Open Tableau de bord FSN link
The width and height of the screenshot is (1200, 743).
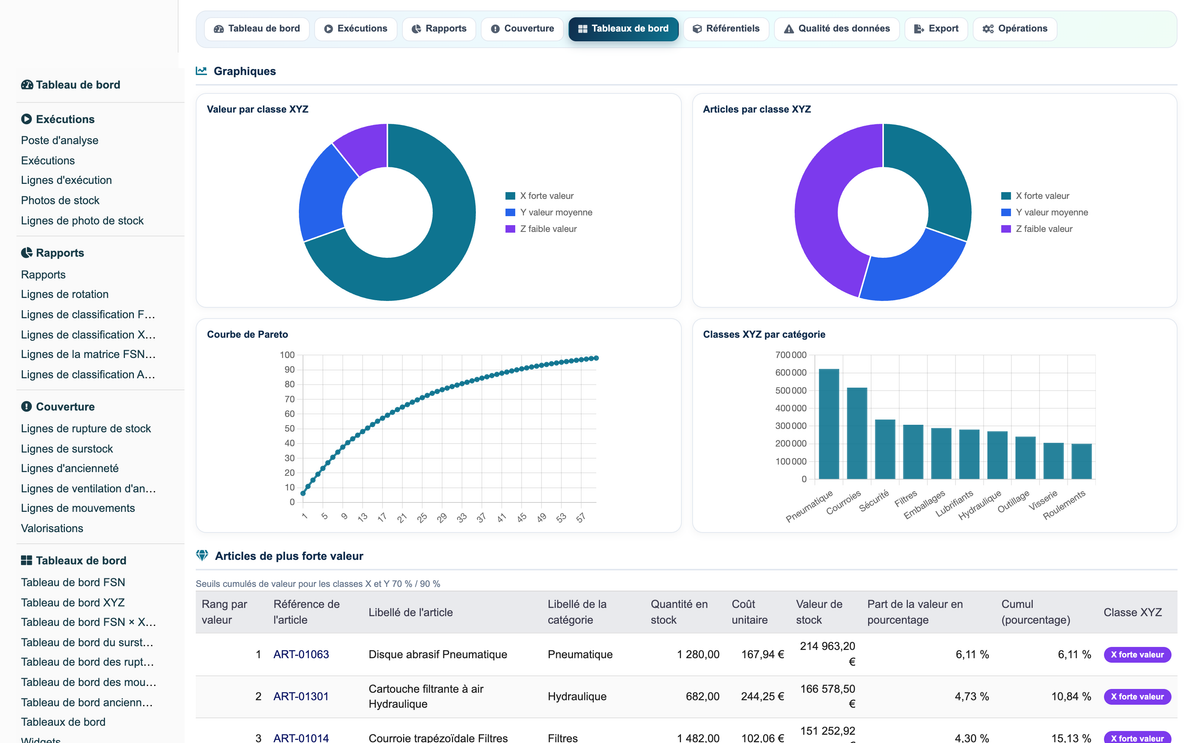(x=73, y=583)
